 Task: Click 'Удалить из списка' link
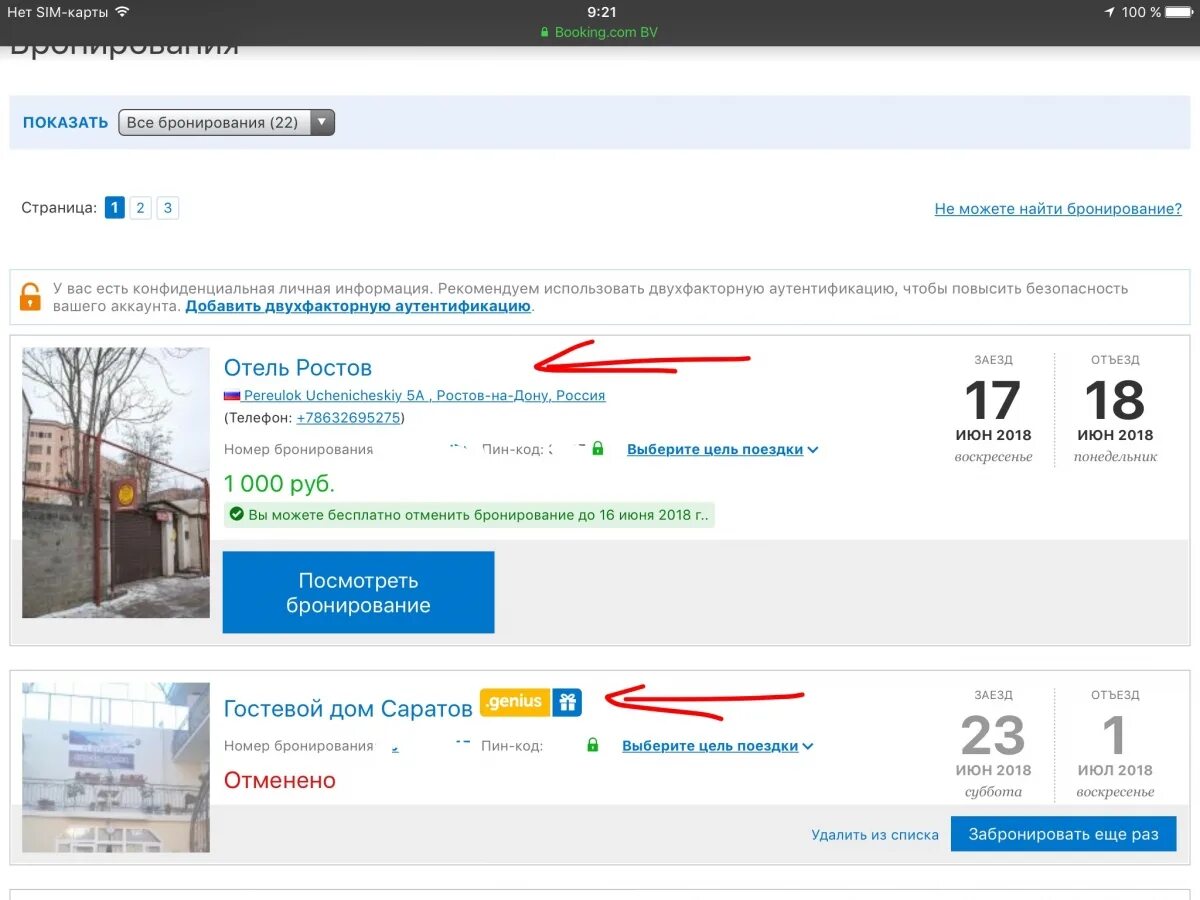pyautogui.click(x=875, y=835)
